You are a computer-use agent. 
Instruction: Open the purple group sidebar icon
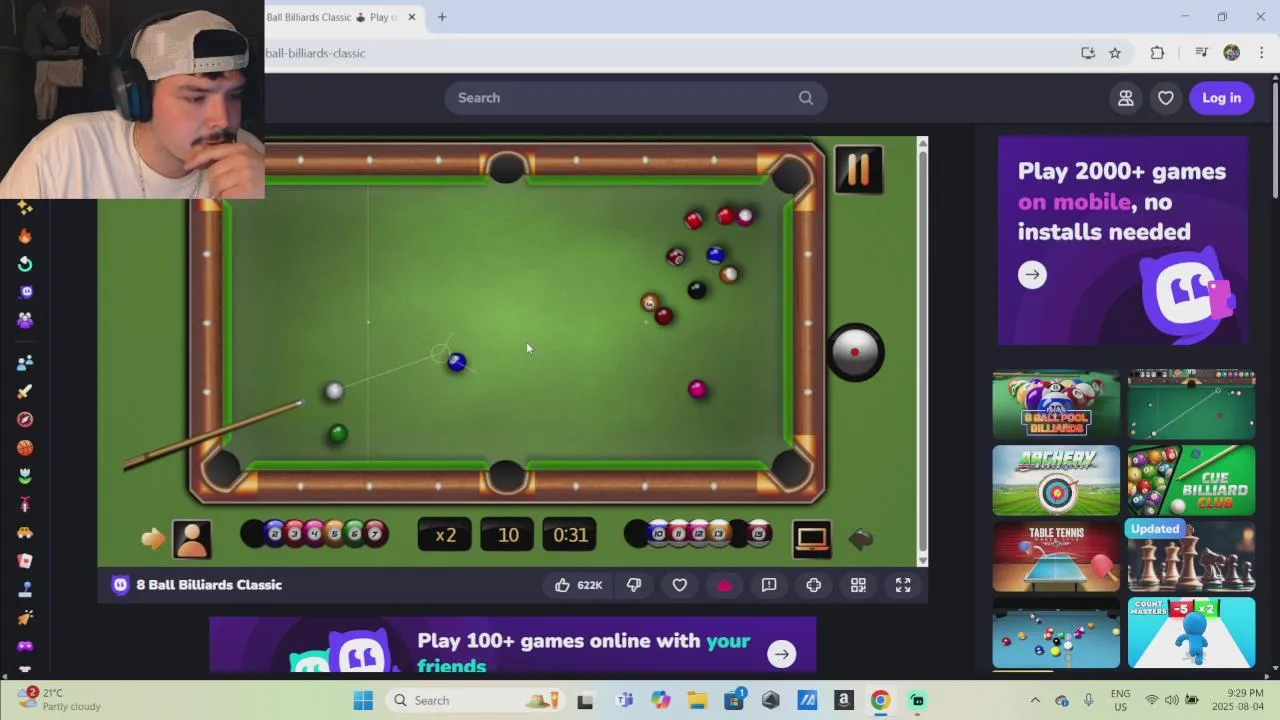point(25,320)
